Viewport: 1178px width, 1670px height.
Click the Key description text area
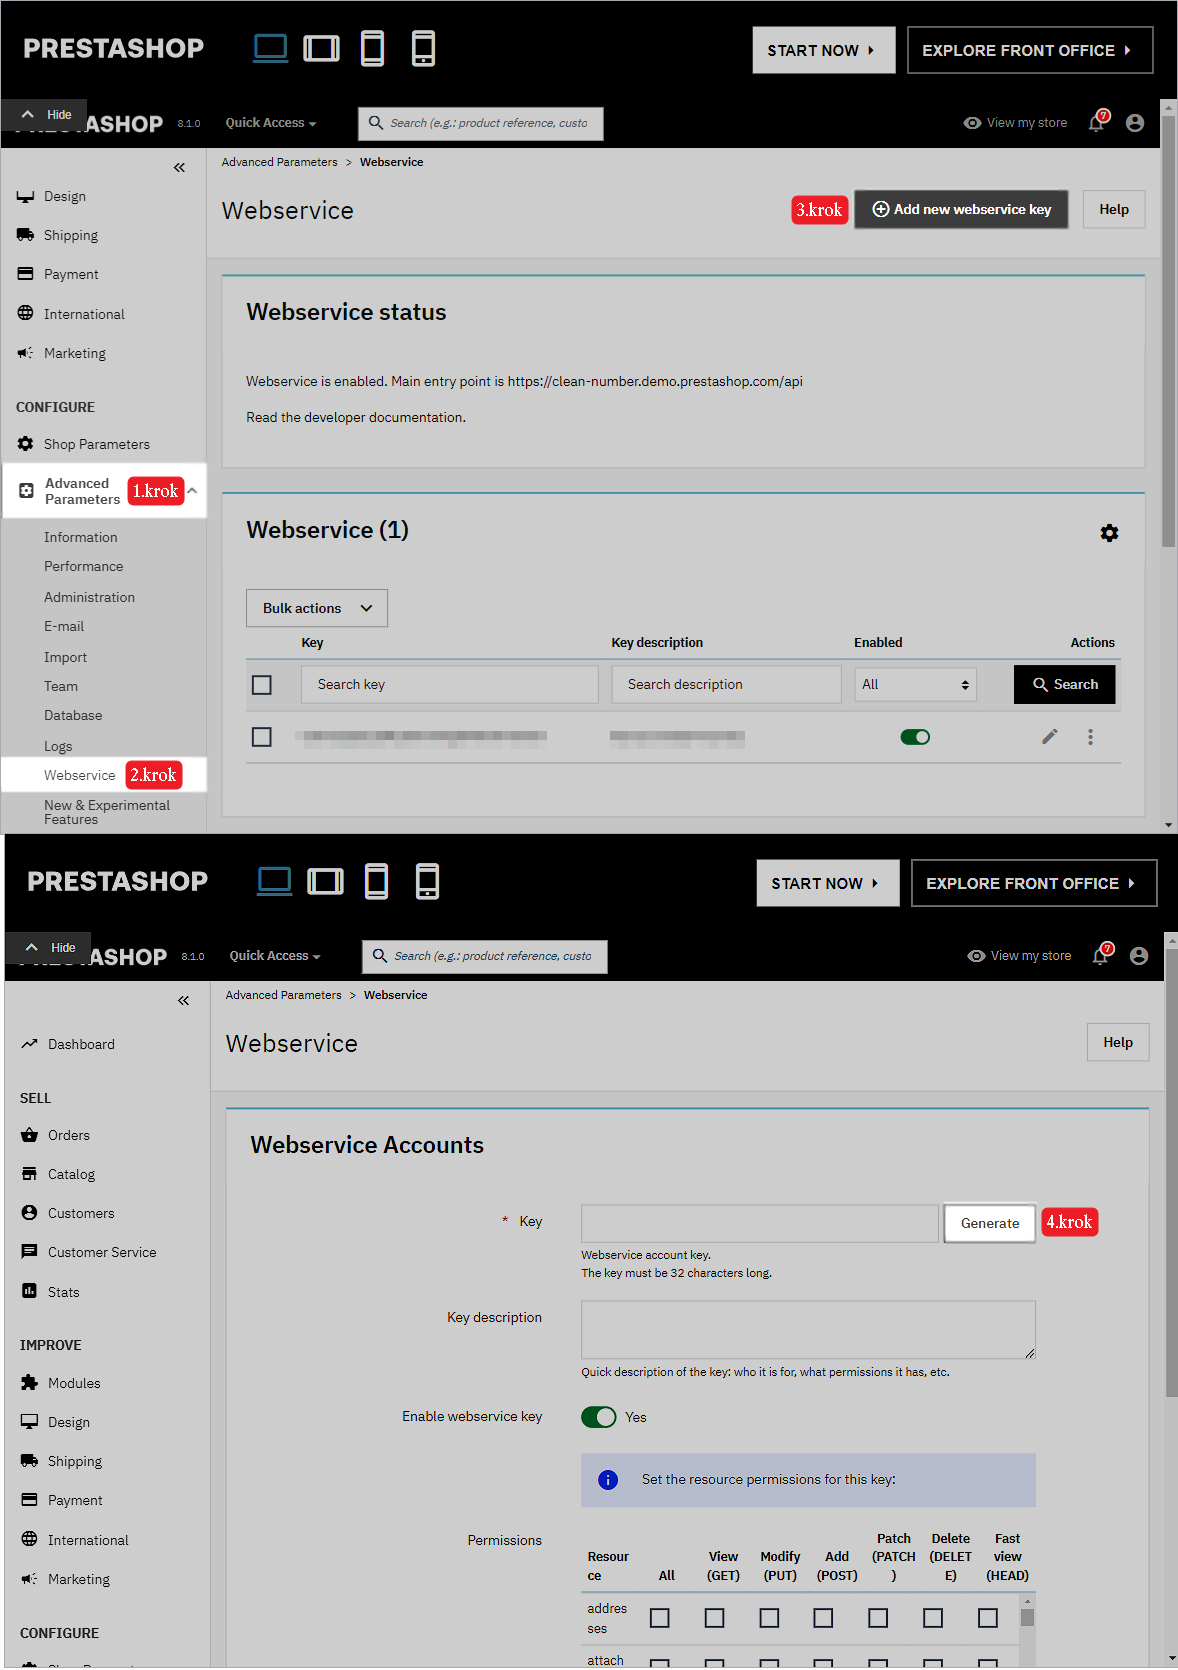807,1329
